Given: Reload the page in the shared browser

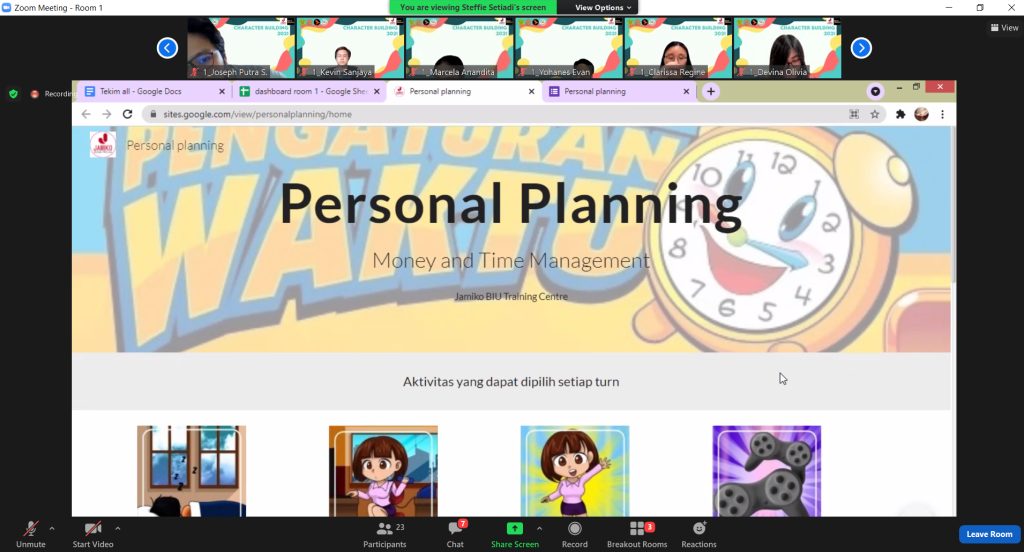Looking at the screenshot, I should tap(127, 114).
